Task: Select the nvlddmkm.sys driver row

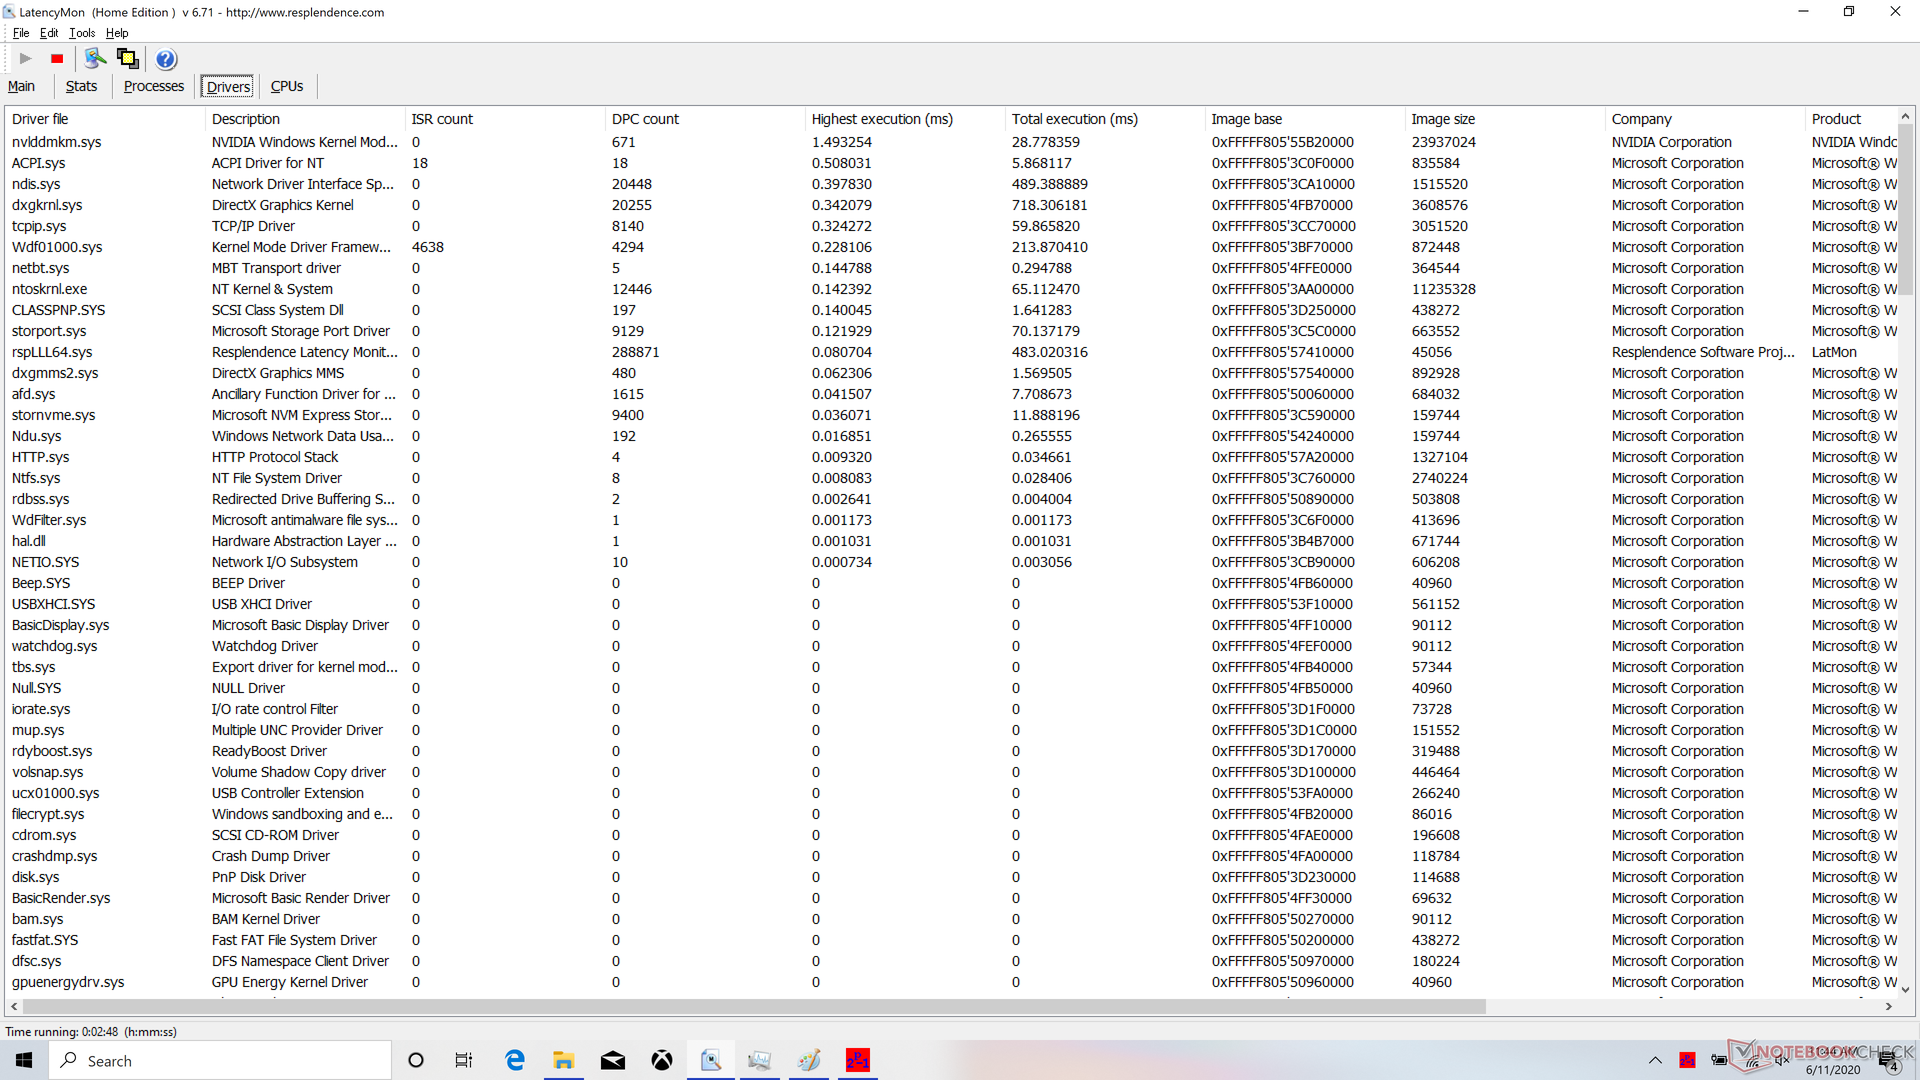Action: [x=57, y=142]
